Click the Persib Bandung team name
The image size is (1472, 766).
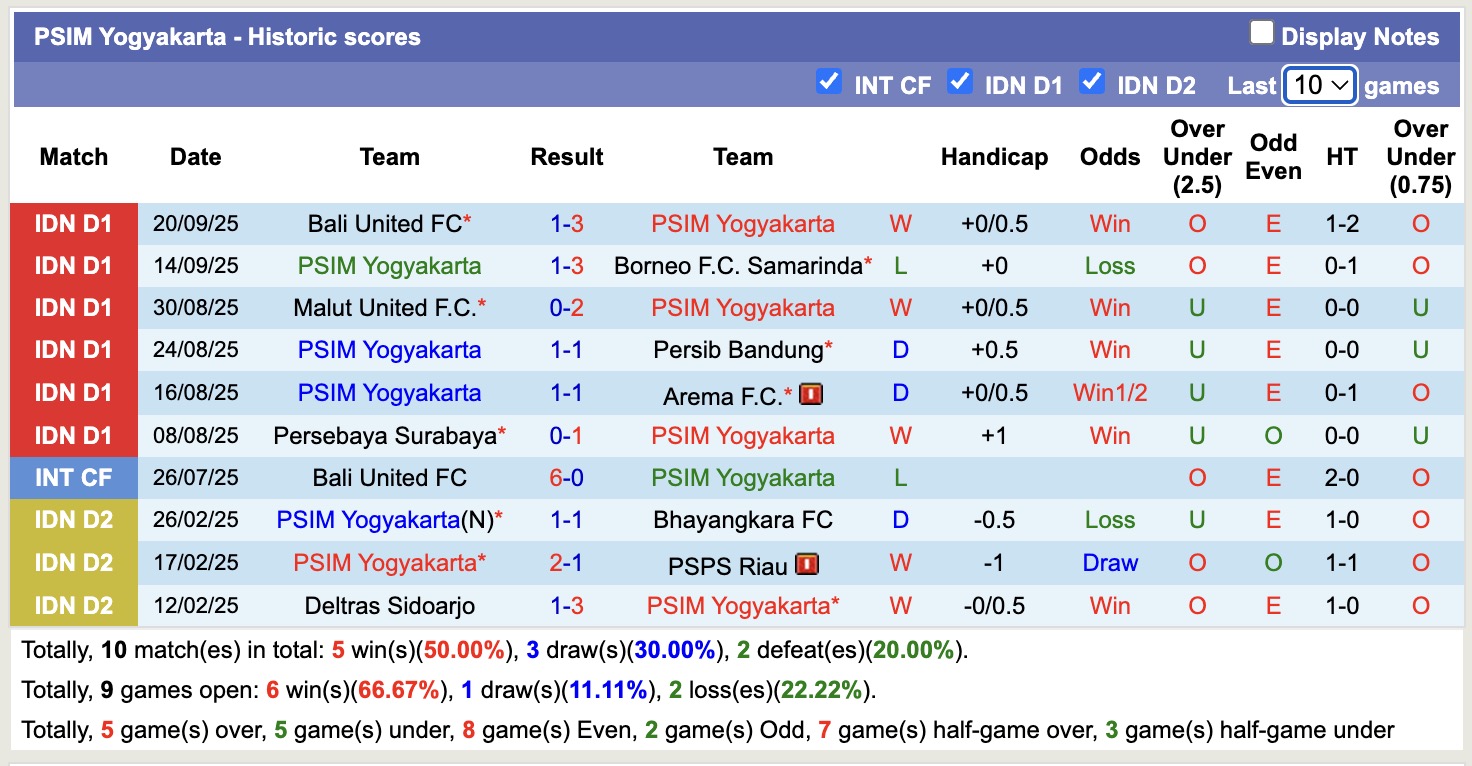738,350
